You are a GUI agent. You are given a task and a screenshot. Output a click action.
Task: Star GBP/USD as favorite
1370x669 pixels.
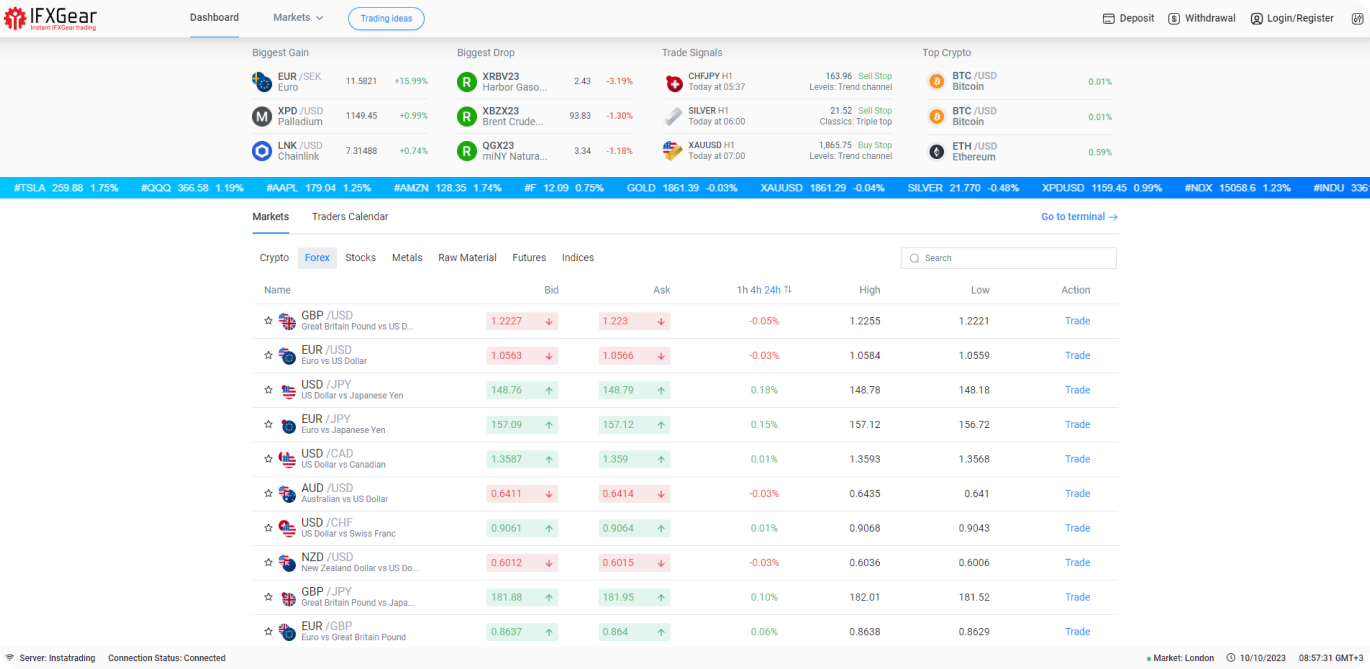(x=268, y=321)
